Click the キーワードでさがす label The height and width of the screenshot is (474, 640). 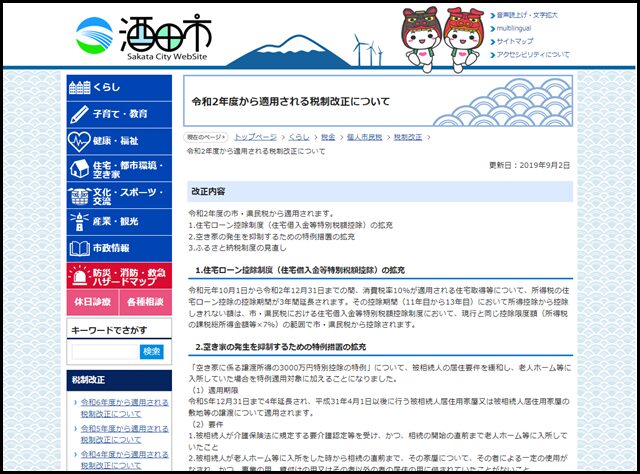[x=109, y=330]
